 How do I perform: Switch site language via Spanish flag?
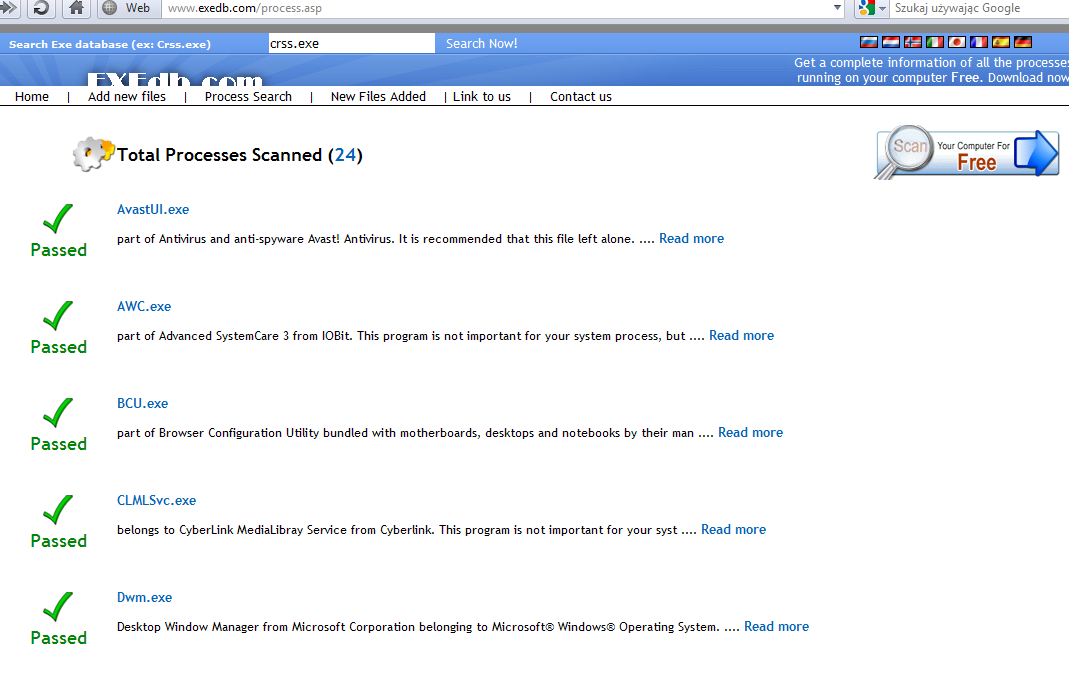(x=1001, y=42)
